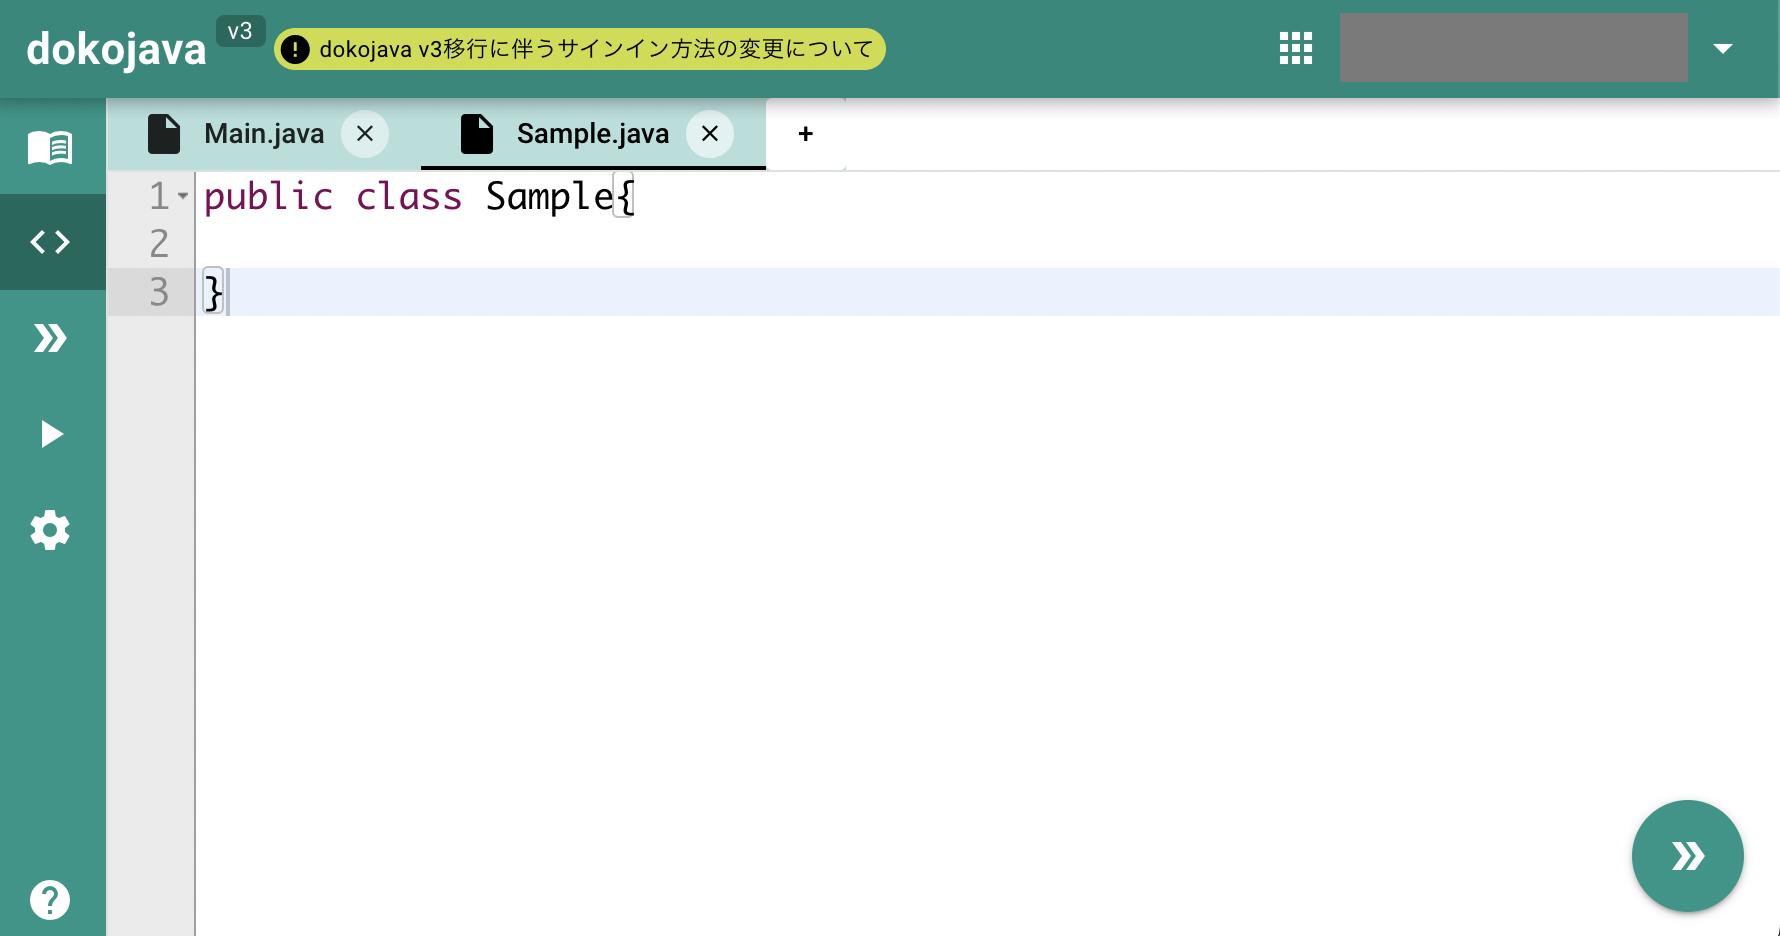Switch to the Main.java tab
The image size is (1780, 936).
click(263, 133)
